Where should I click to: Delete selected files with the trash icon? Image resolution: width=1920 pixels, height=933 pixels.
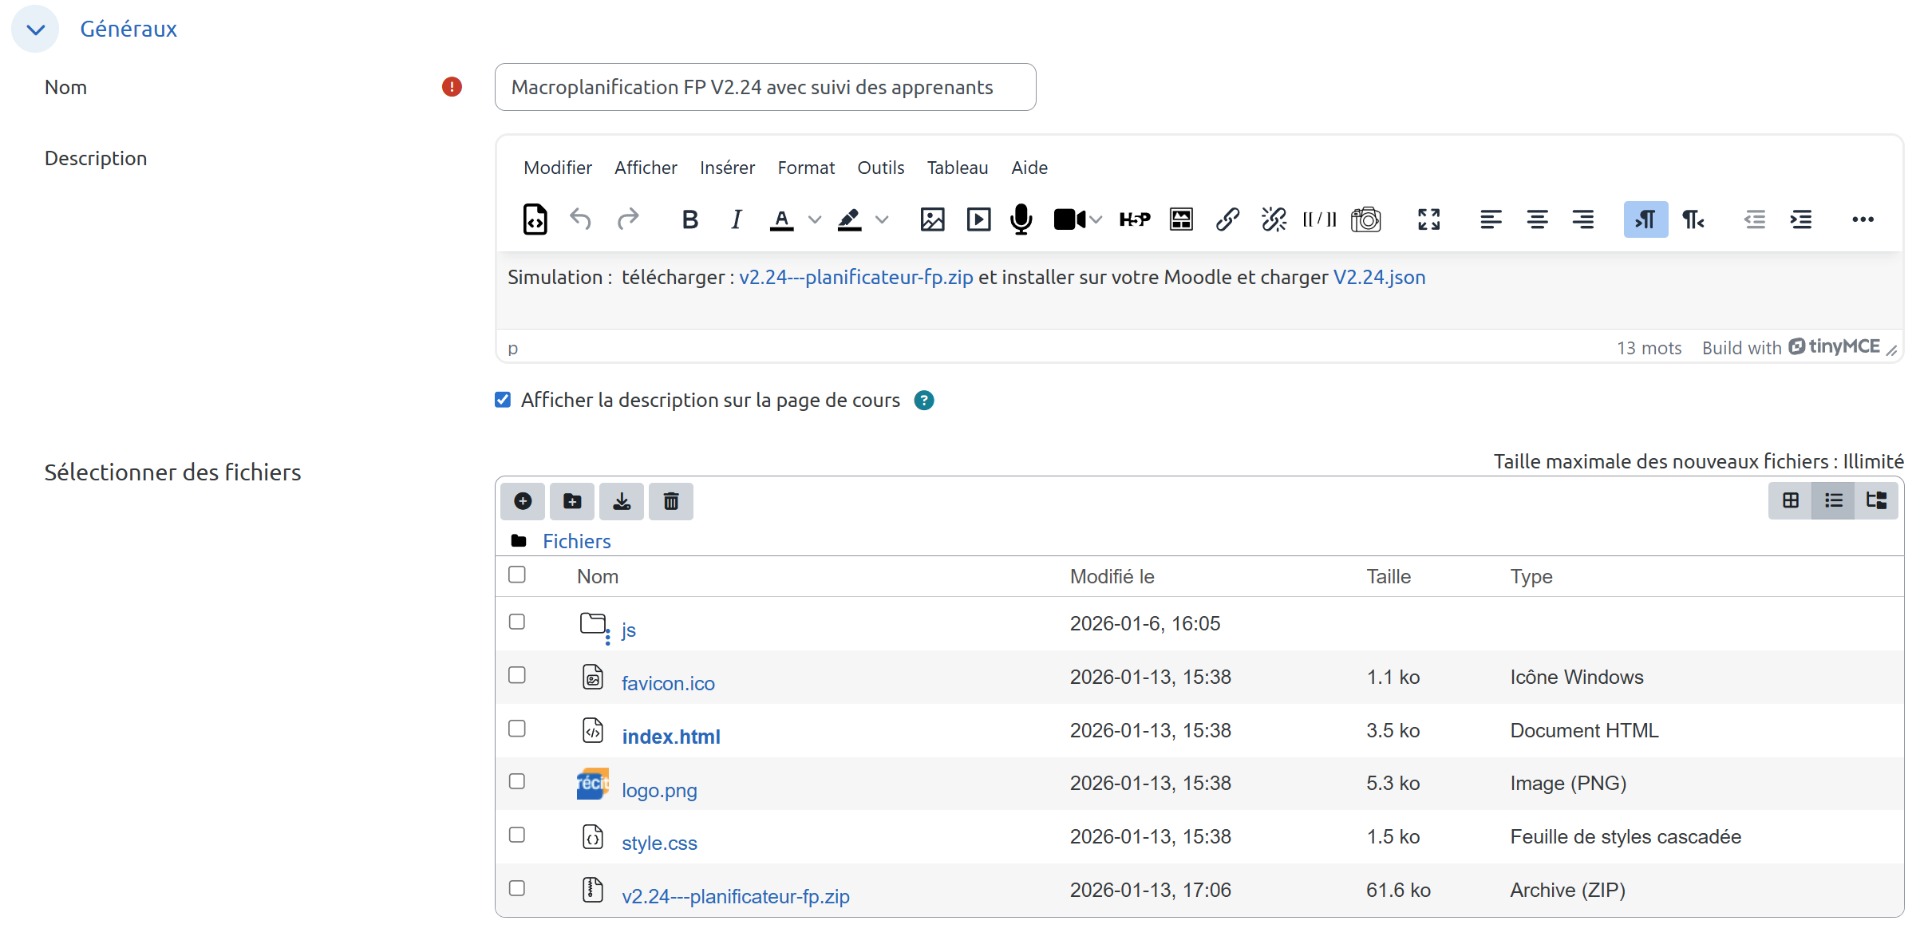[x=670, y=501]
